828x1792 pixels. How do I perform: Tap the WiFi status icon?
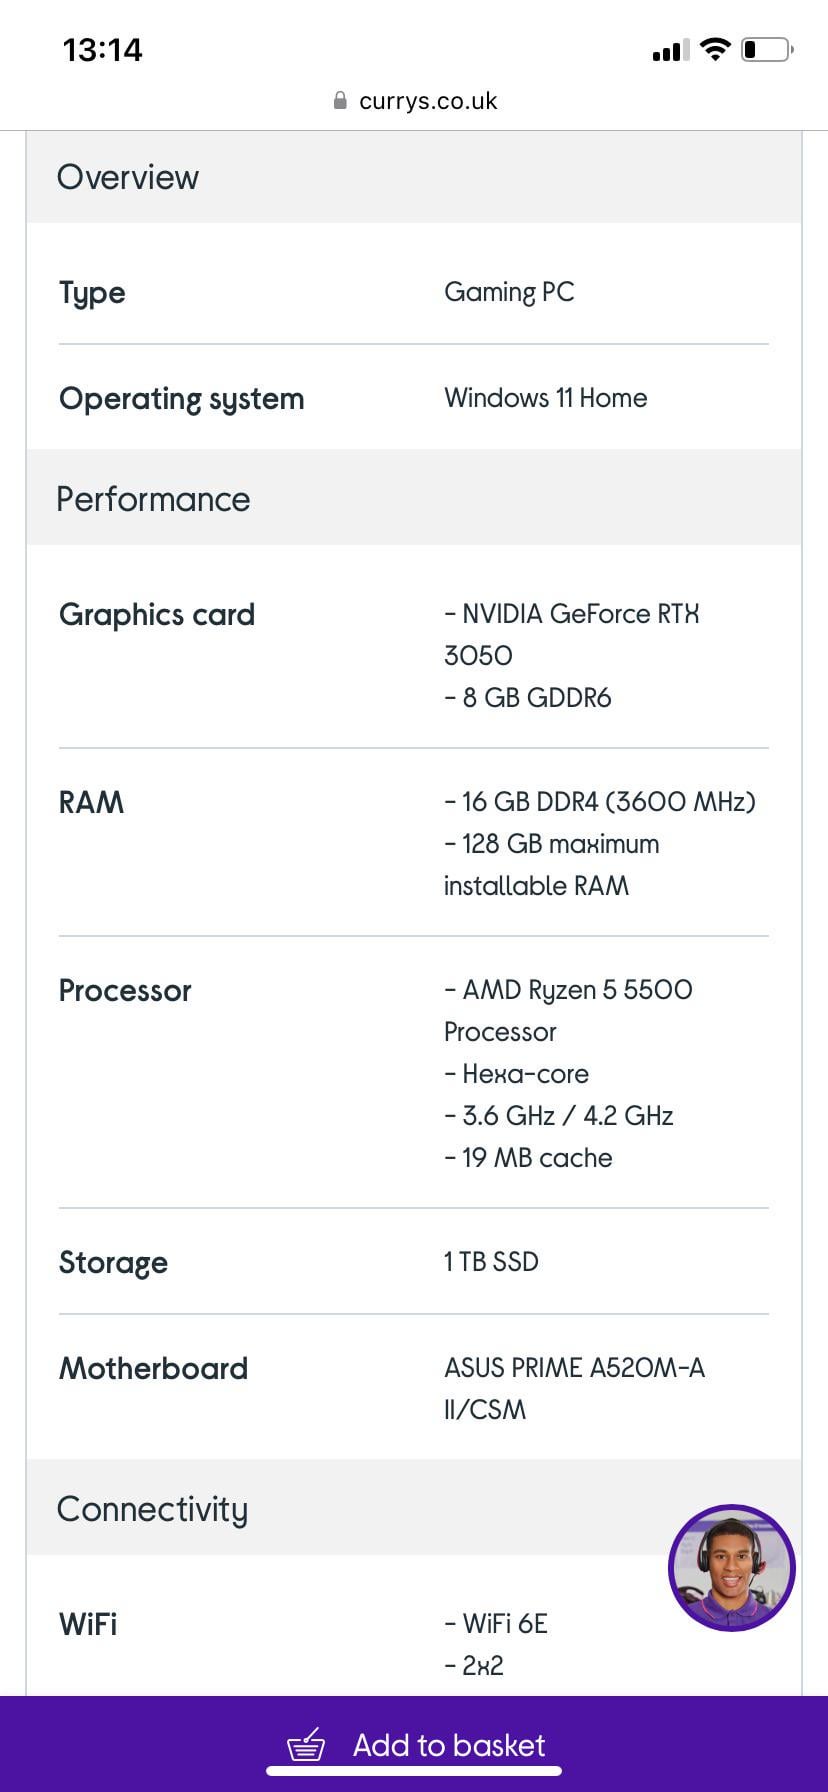click(715, 49)
